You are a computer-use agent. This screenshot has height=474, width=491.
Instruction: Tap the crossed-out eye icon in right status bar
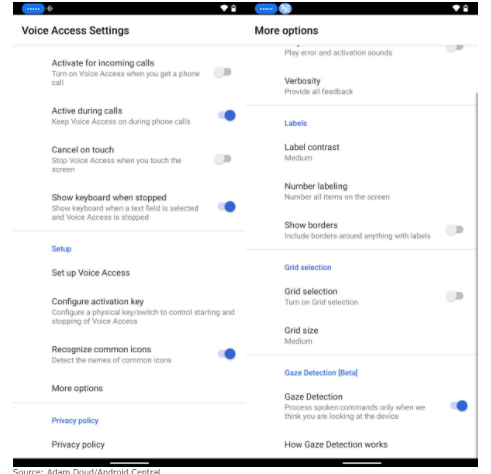[x=285, y=9]
